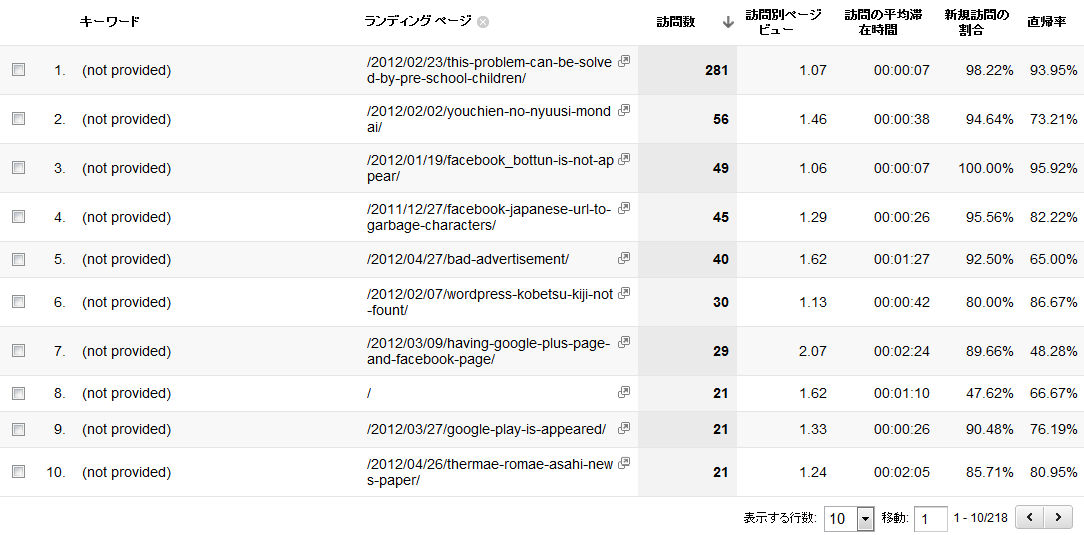Screen dimensions: 1084x535
Task: Check the checkbox for row 1
Action: (x=18, y=70)
